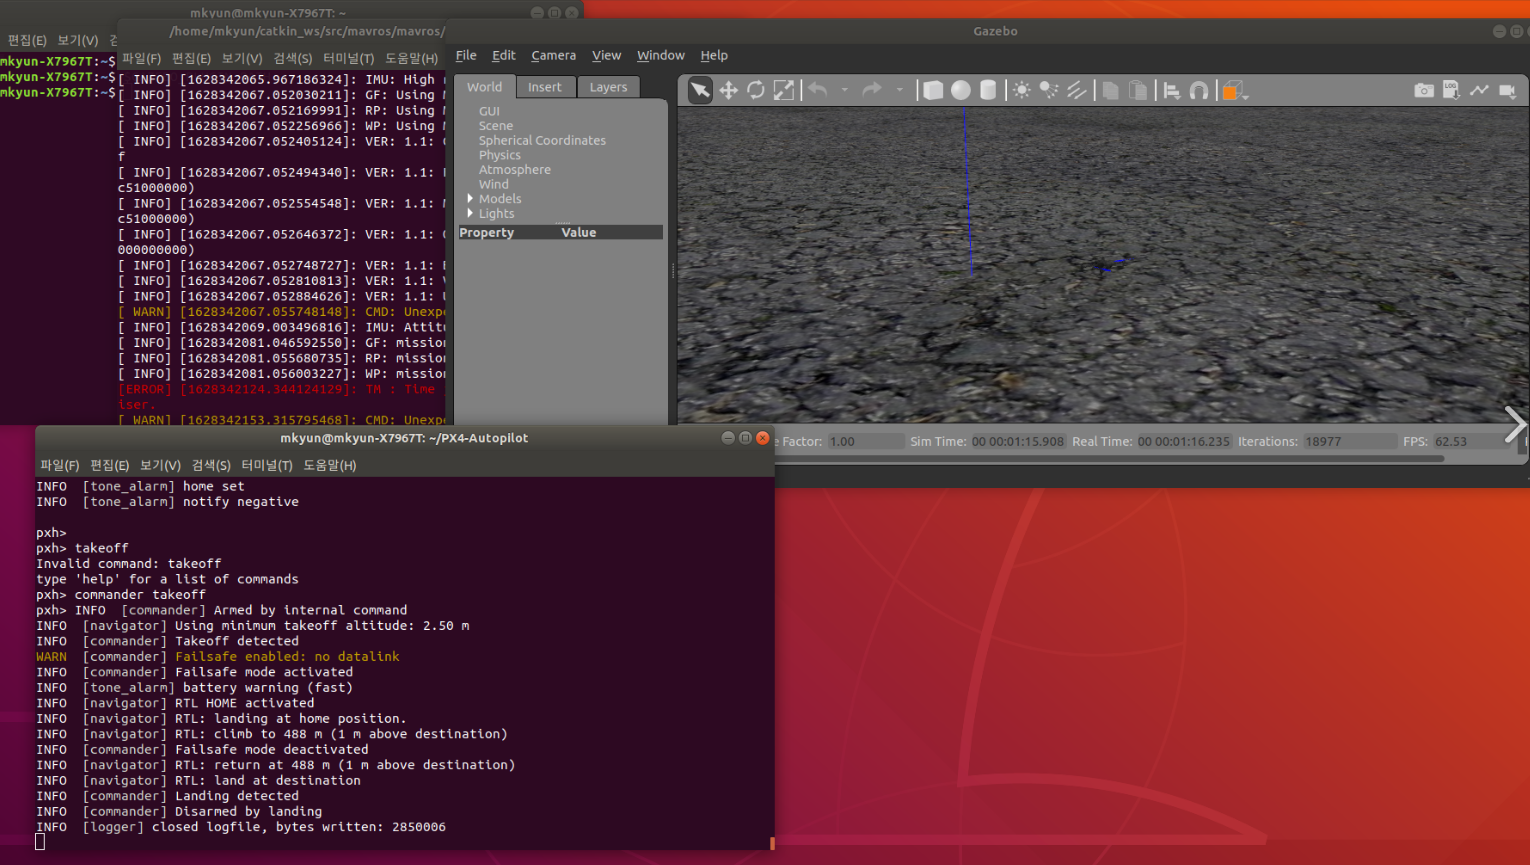The height and width of the screenshot is (865, 1530).
Task: Open 보기(V) menu in PX4-Autopilot terminal
Action: pyautogui.click(x=160, y=465)
